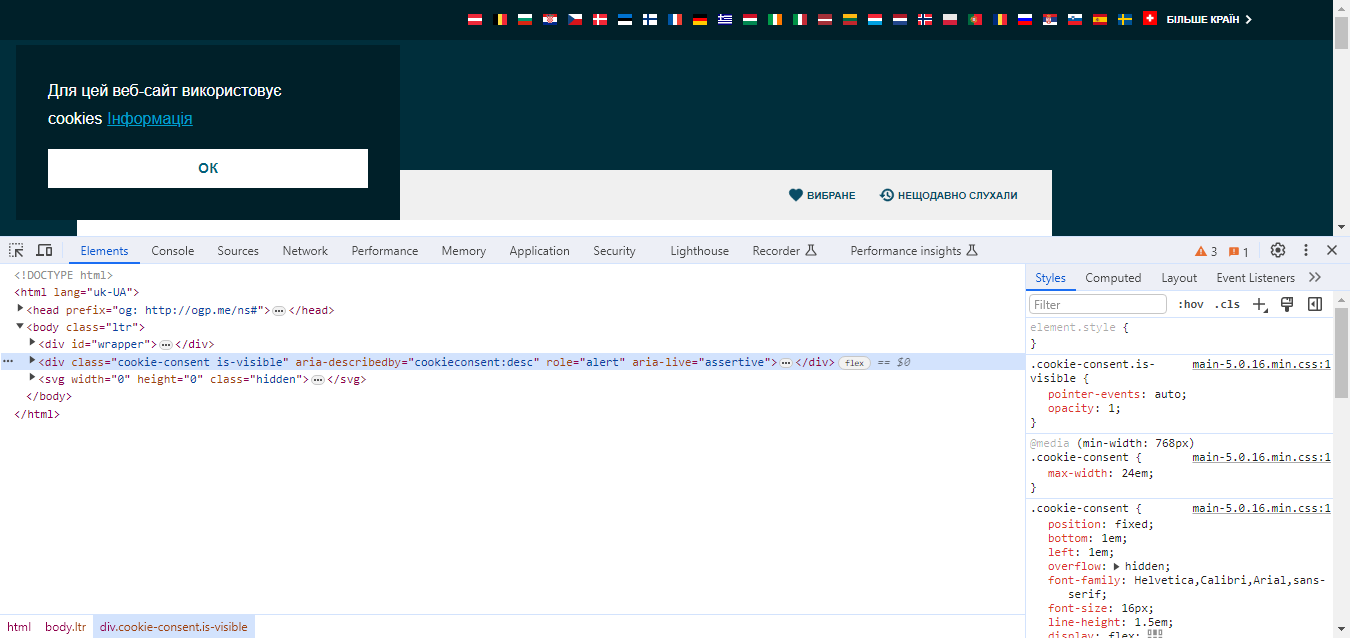
Task: Toggle the .cls class editor
Action: [1227, 304]
